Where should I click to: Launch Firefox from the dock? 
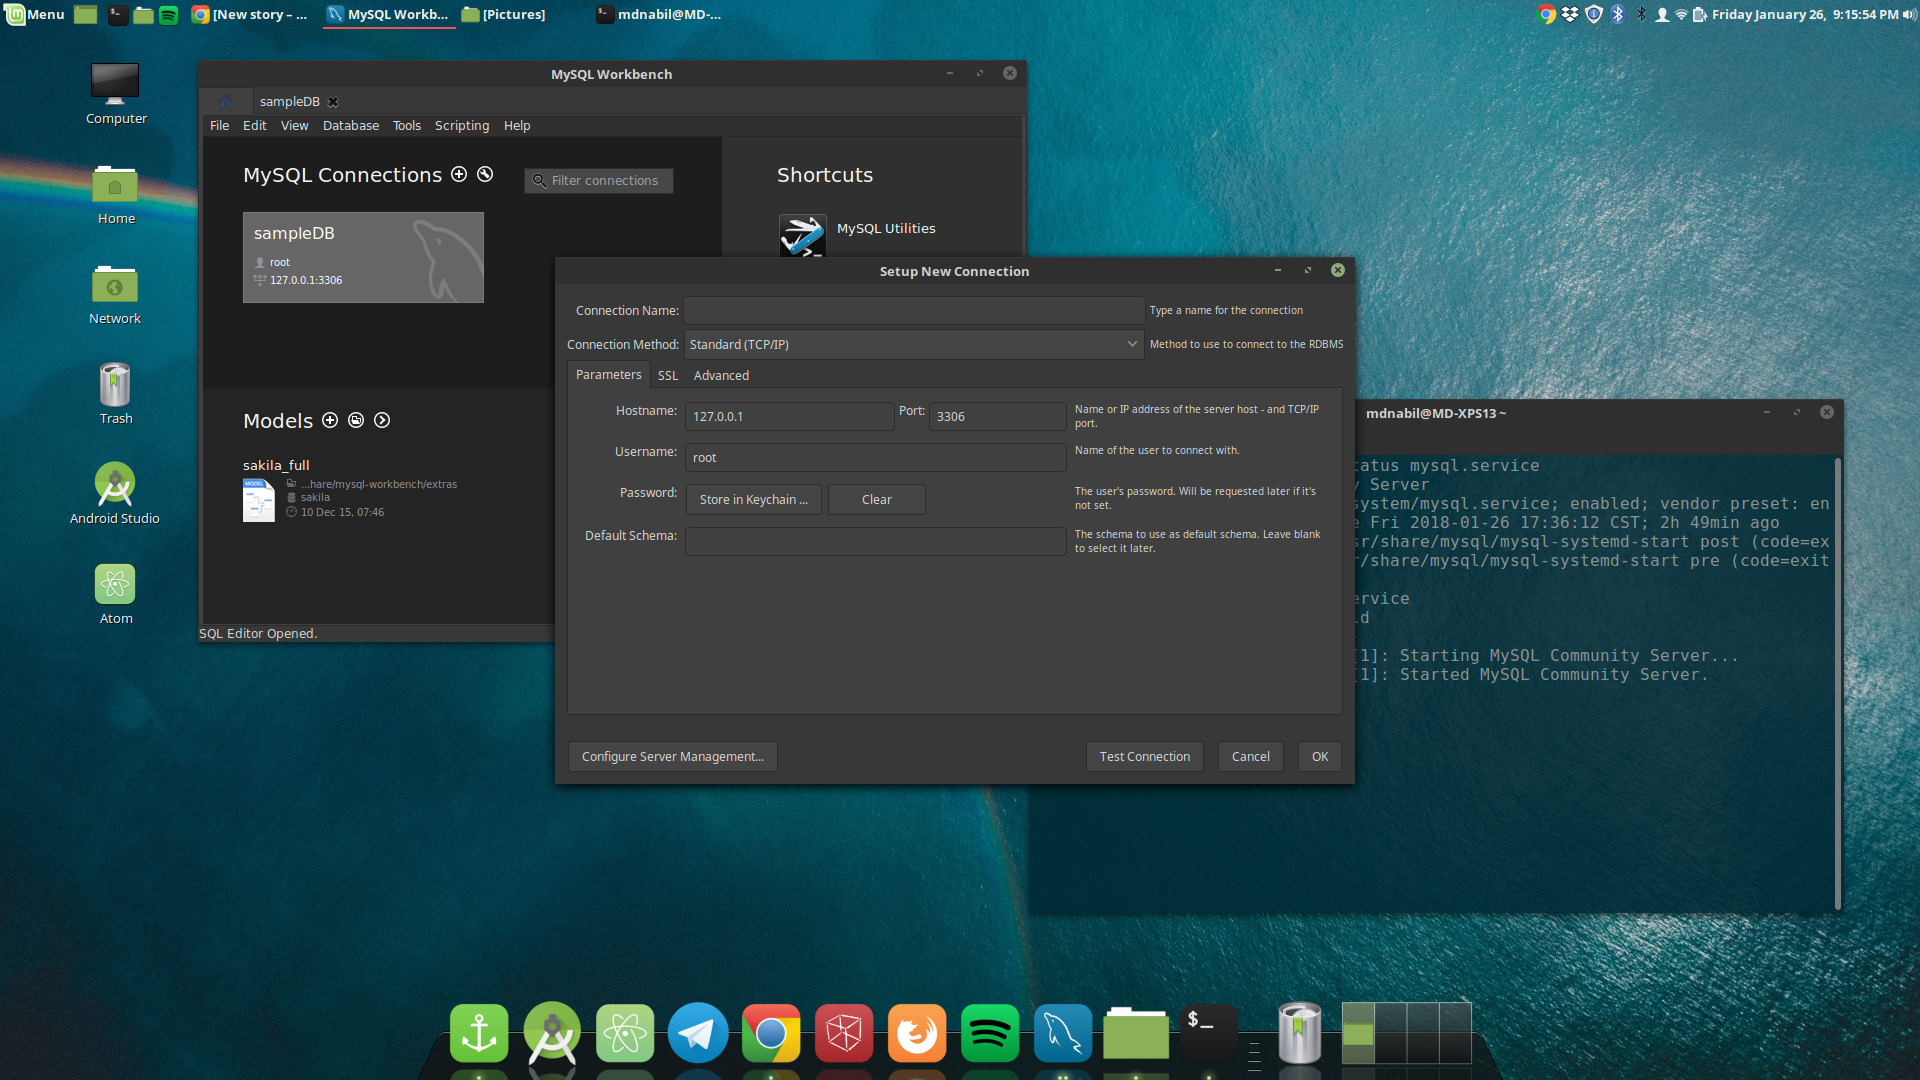917,1033
